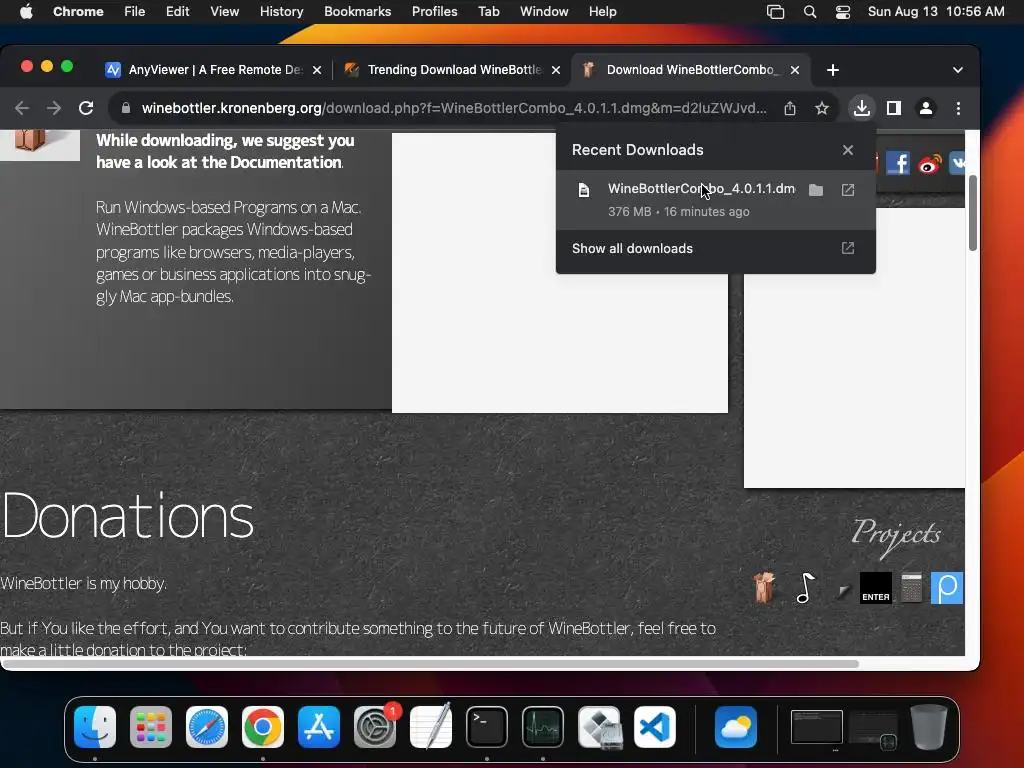Toggle Chrome side panel icon
The height and width of the screenshot is (768, 1024).
coord(893,108)
